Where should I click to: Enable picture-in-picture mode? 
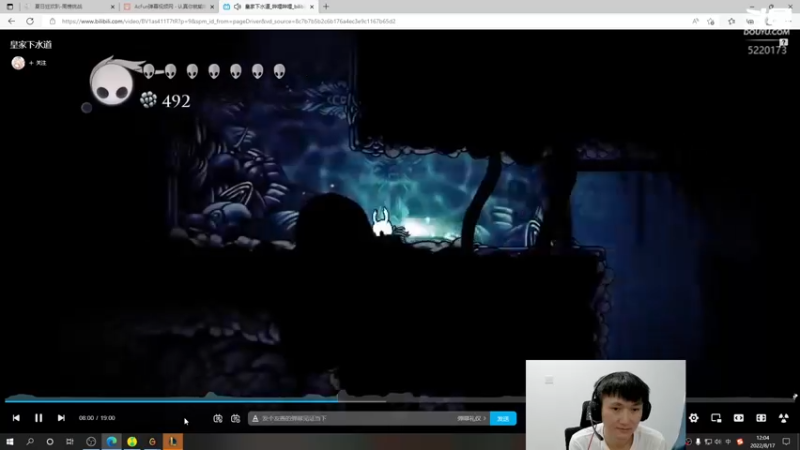(x=716, y=418)
